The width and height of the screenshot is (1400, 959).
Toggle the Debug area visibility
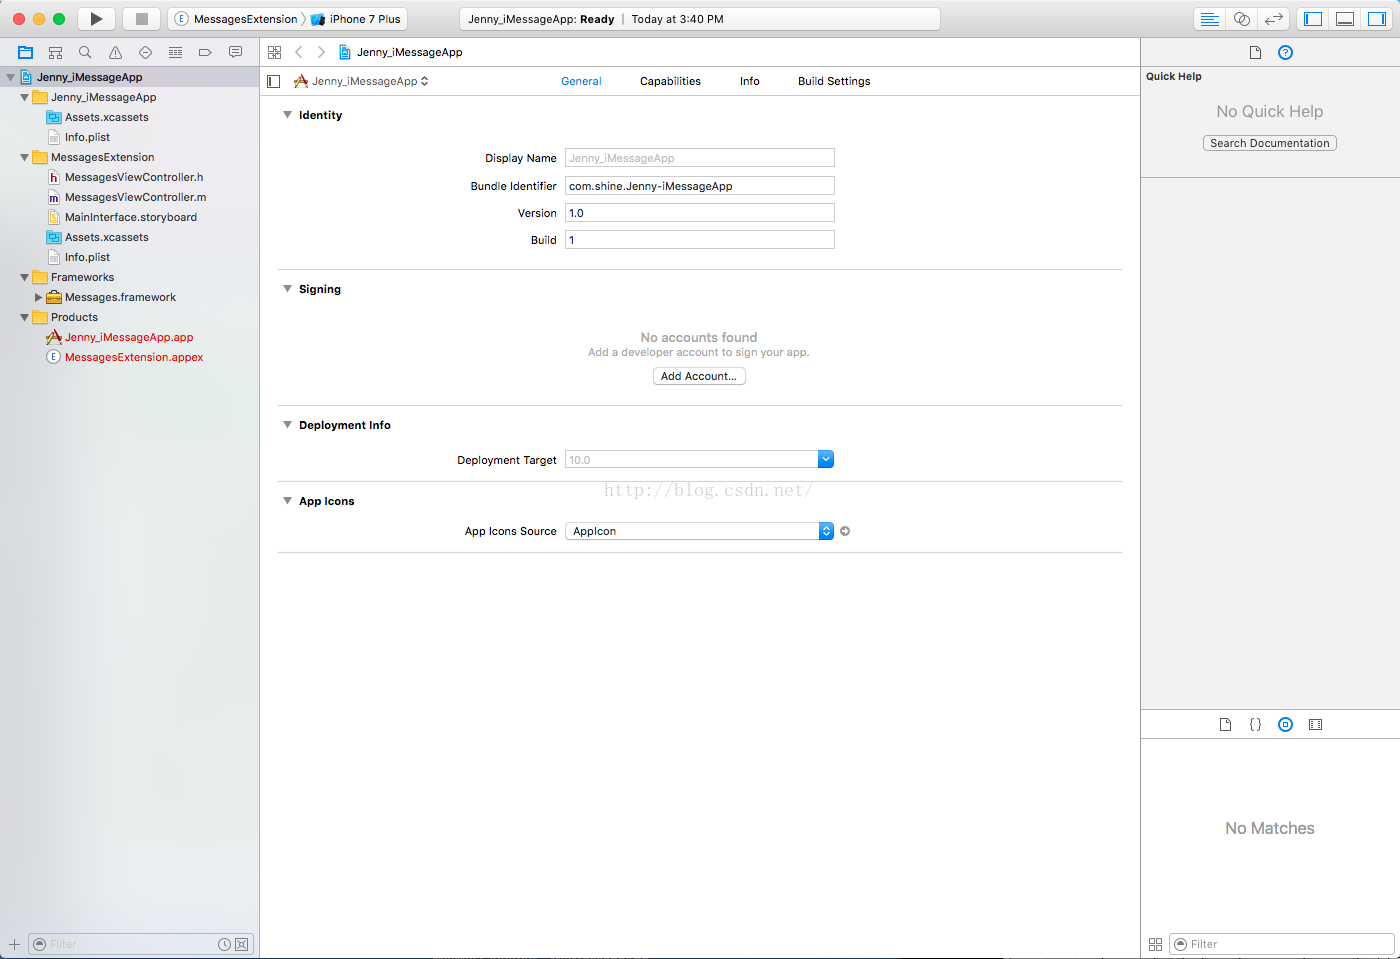coord(1345,19)
